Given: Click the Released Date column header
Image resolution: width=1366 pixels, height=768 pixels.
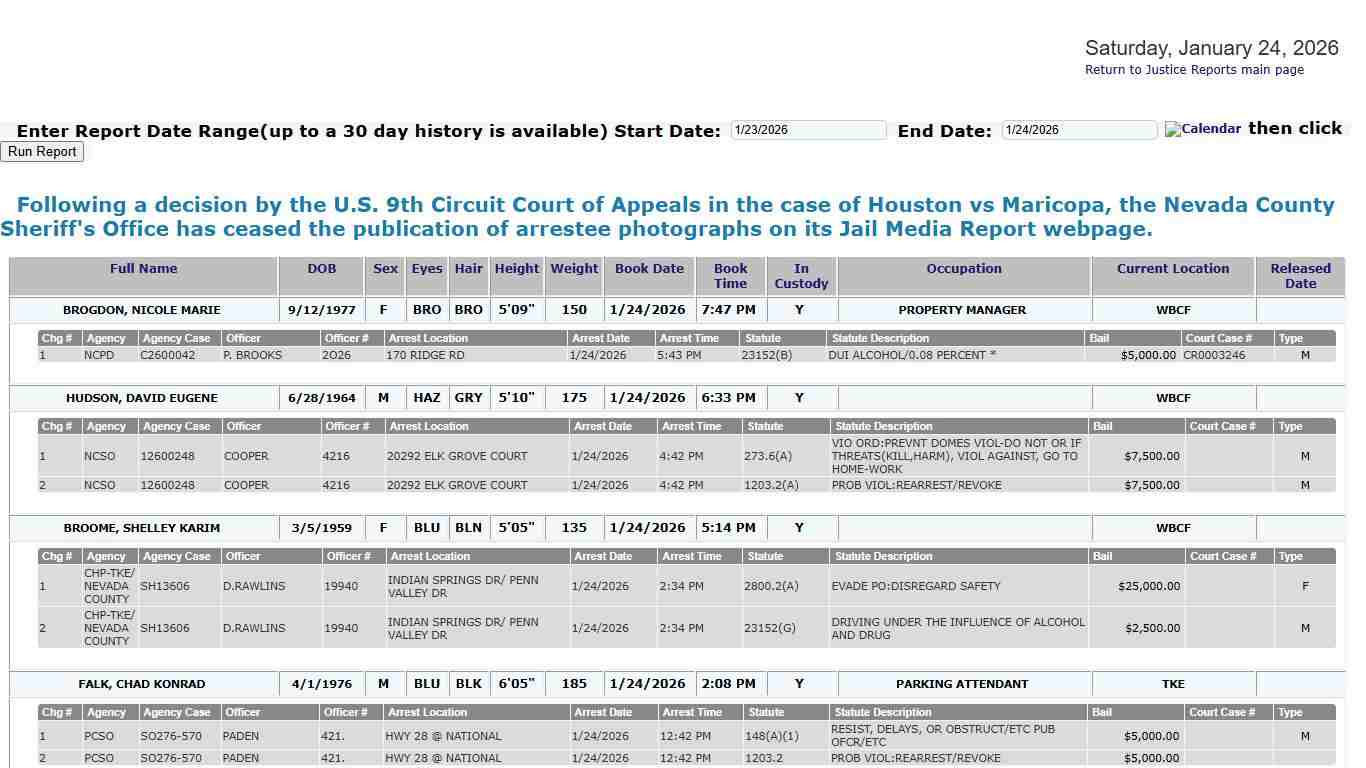Looking at the screenshot, I should [1299, 275].
